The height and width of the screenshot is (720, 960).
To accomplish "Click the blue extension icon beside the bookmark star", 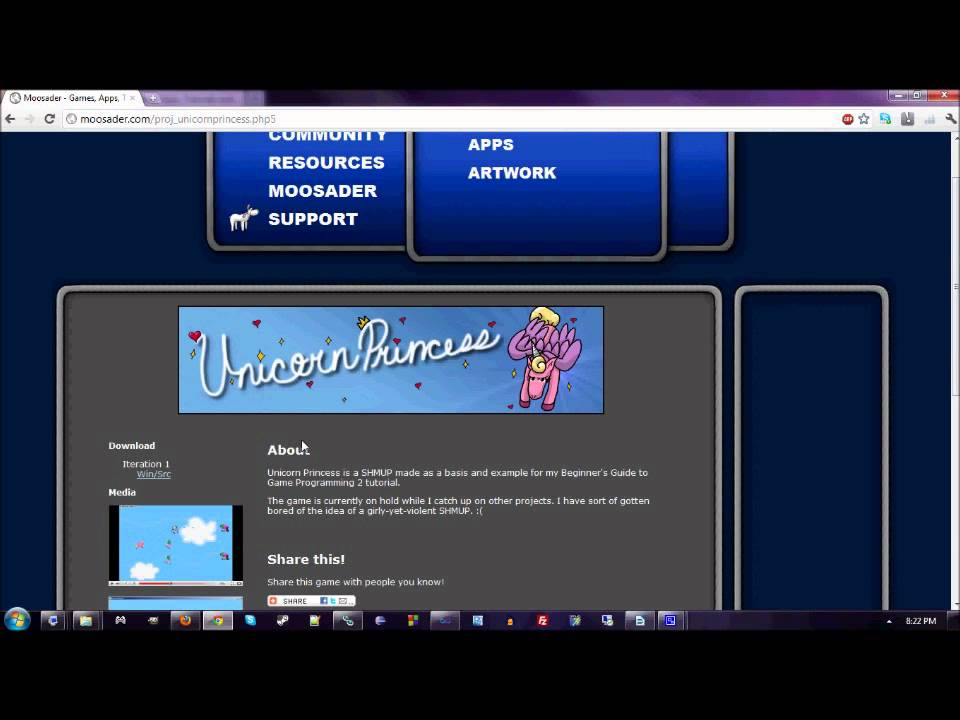I will pos(885,119).
